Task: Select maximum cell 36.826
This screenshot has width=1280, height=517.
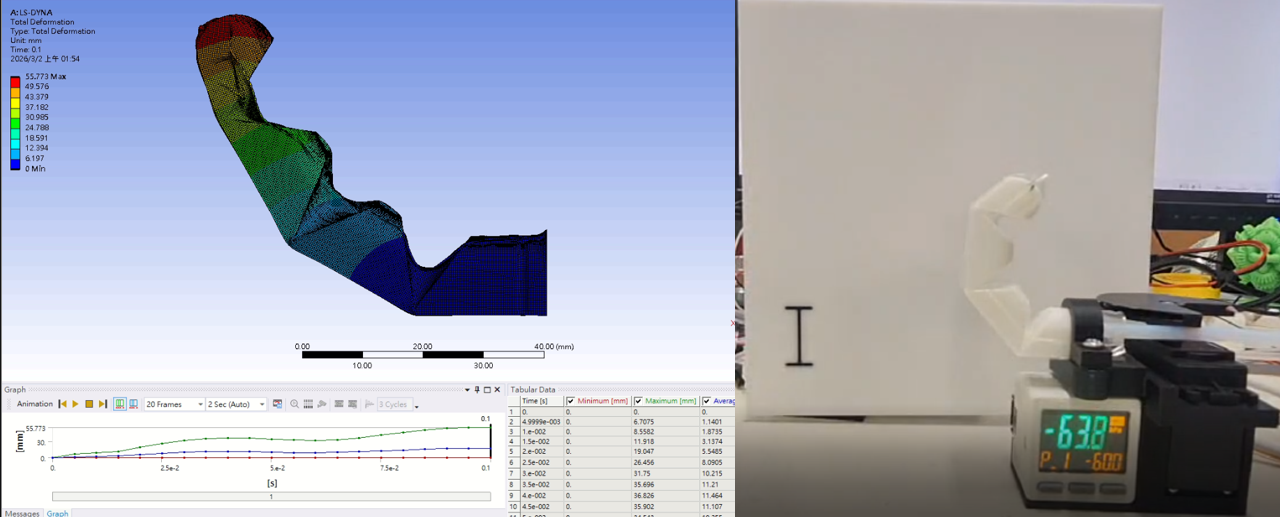Action: (665, 495)
